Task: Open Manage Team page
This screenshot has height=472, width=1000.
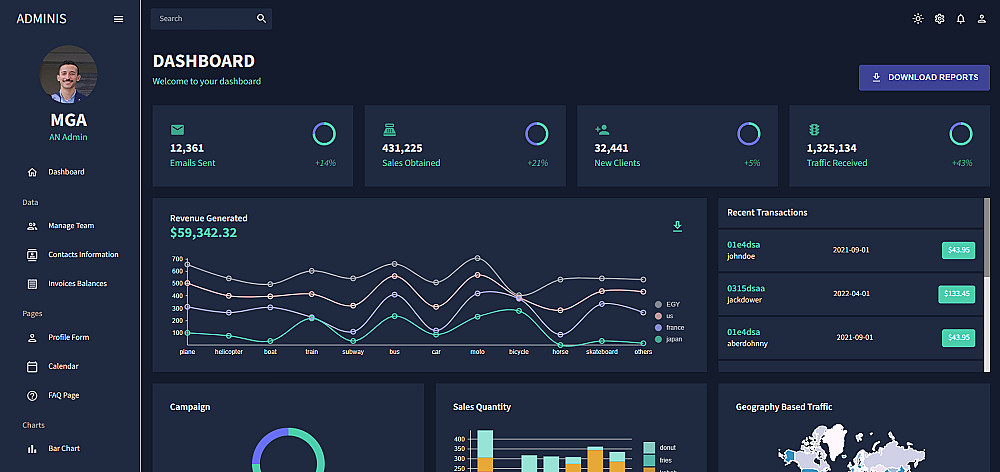Action: [69, 226]
